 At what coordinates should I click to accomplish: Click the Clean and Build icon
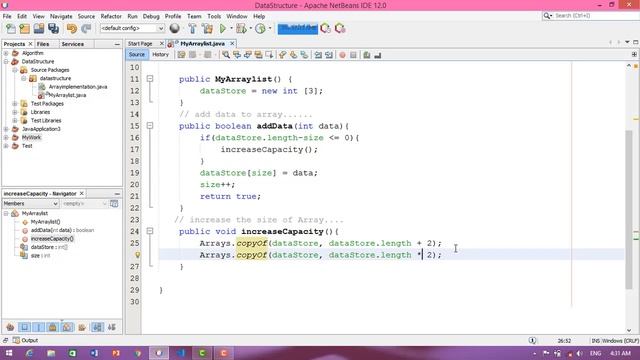[207, 29]
